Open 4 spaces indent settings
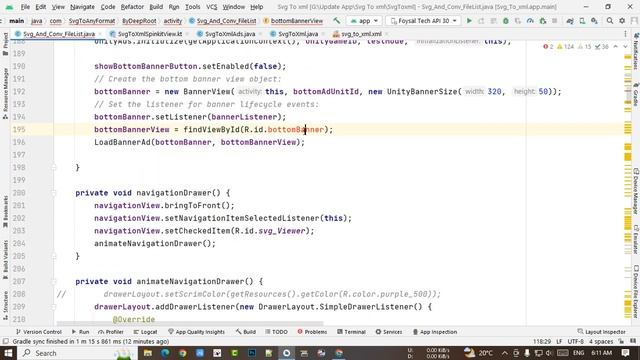This screenshot has width=640, height=360. click(x=601, y=341)
